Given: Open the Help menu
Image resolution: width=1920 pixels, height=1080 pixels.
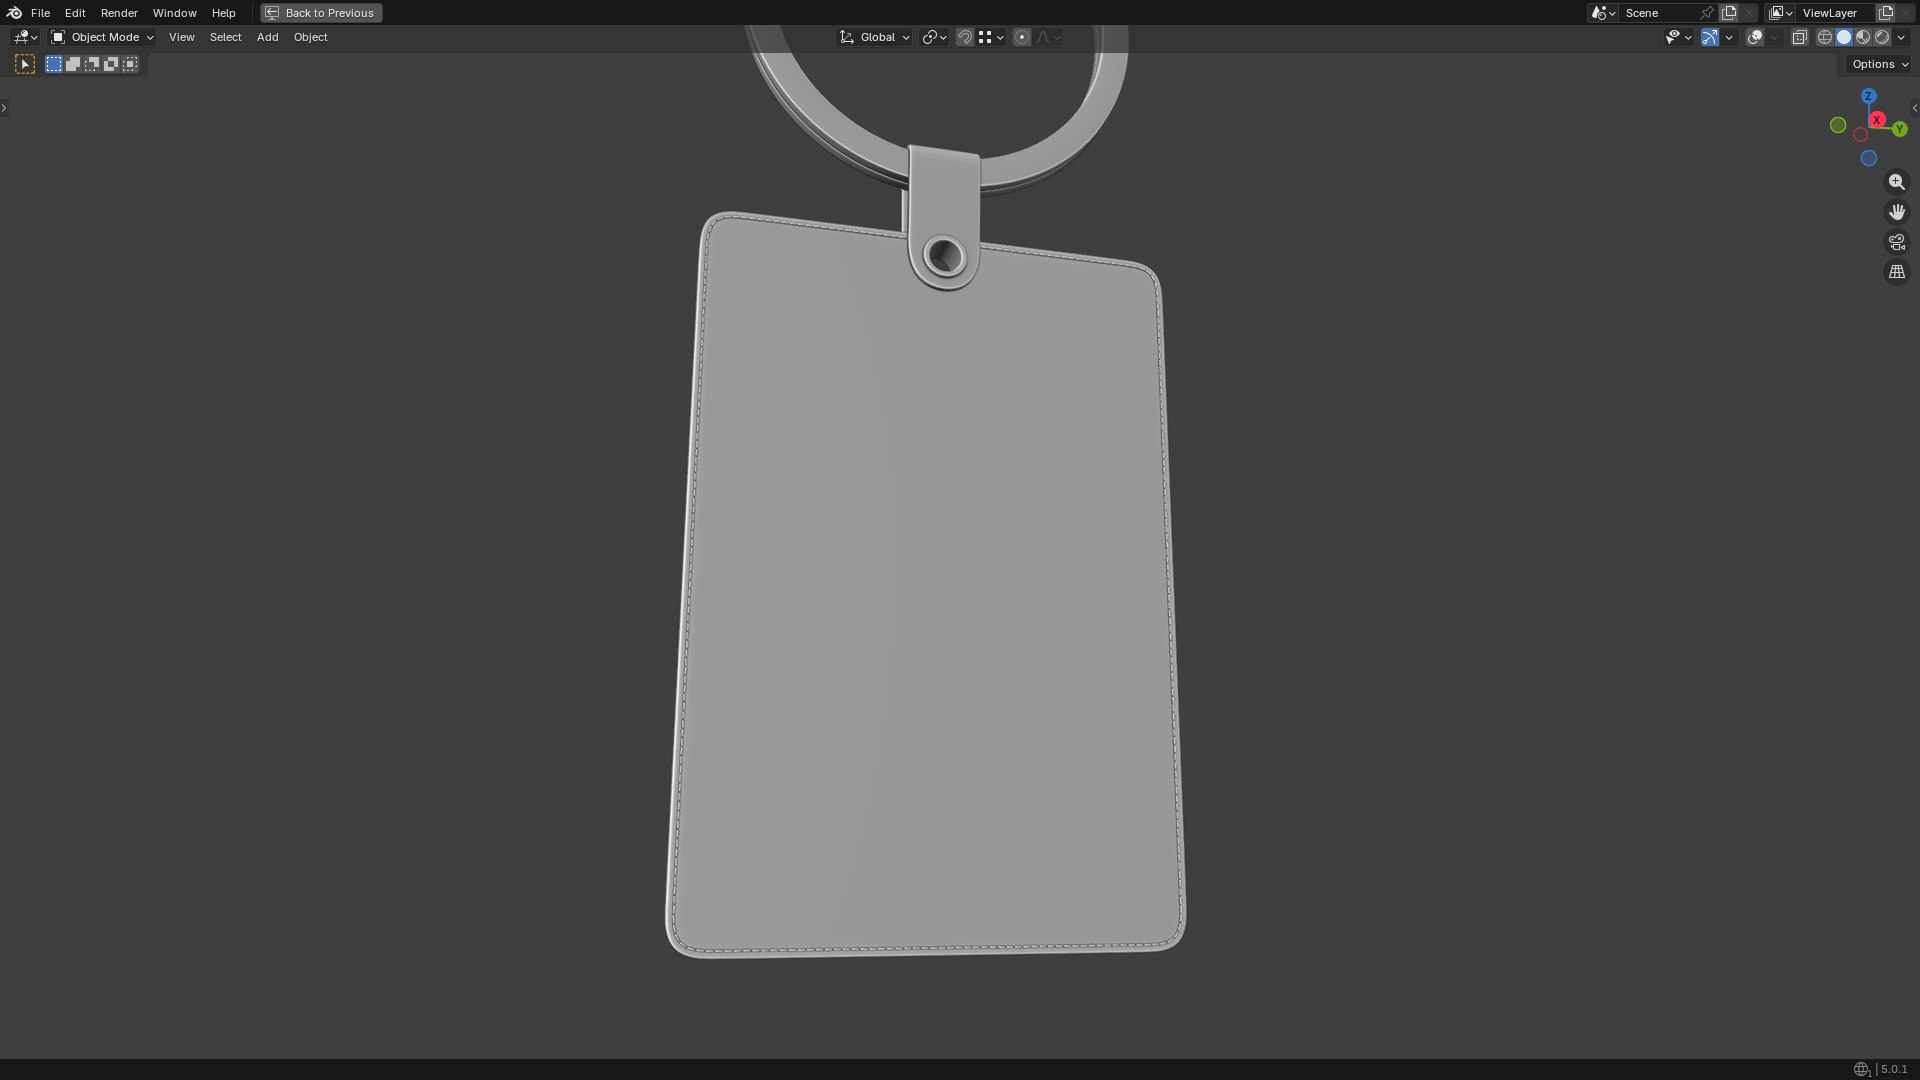Looking at the screenshot, I should (223, 13).
